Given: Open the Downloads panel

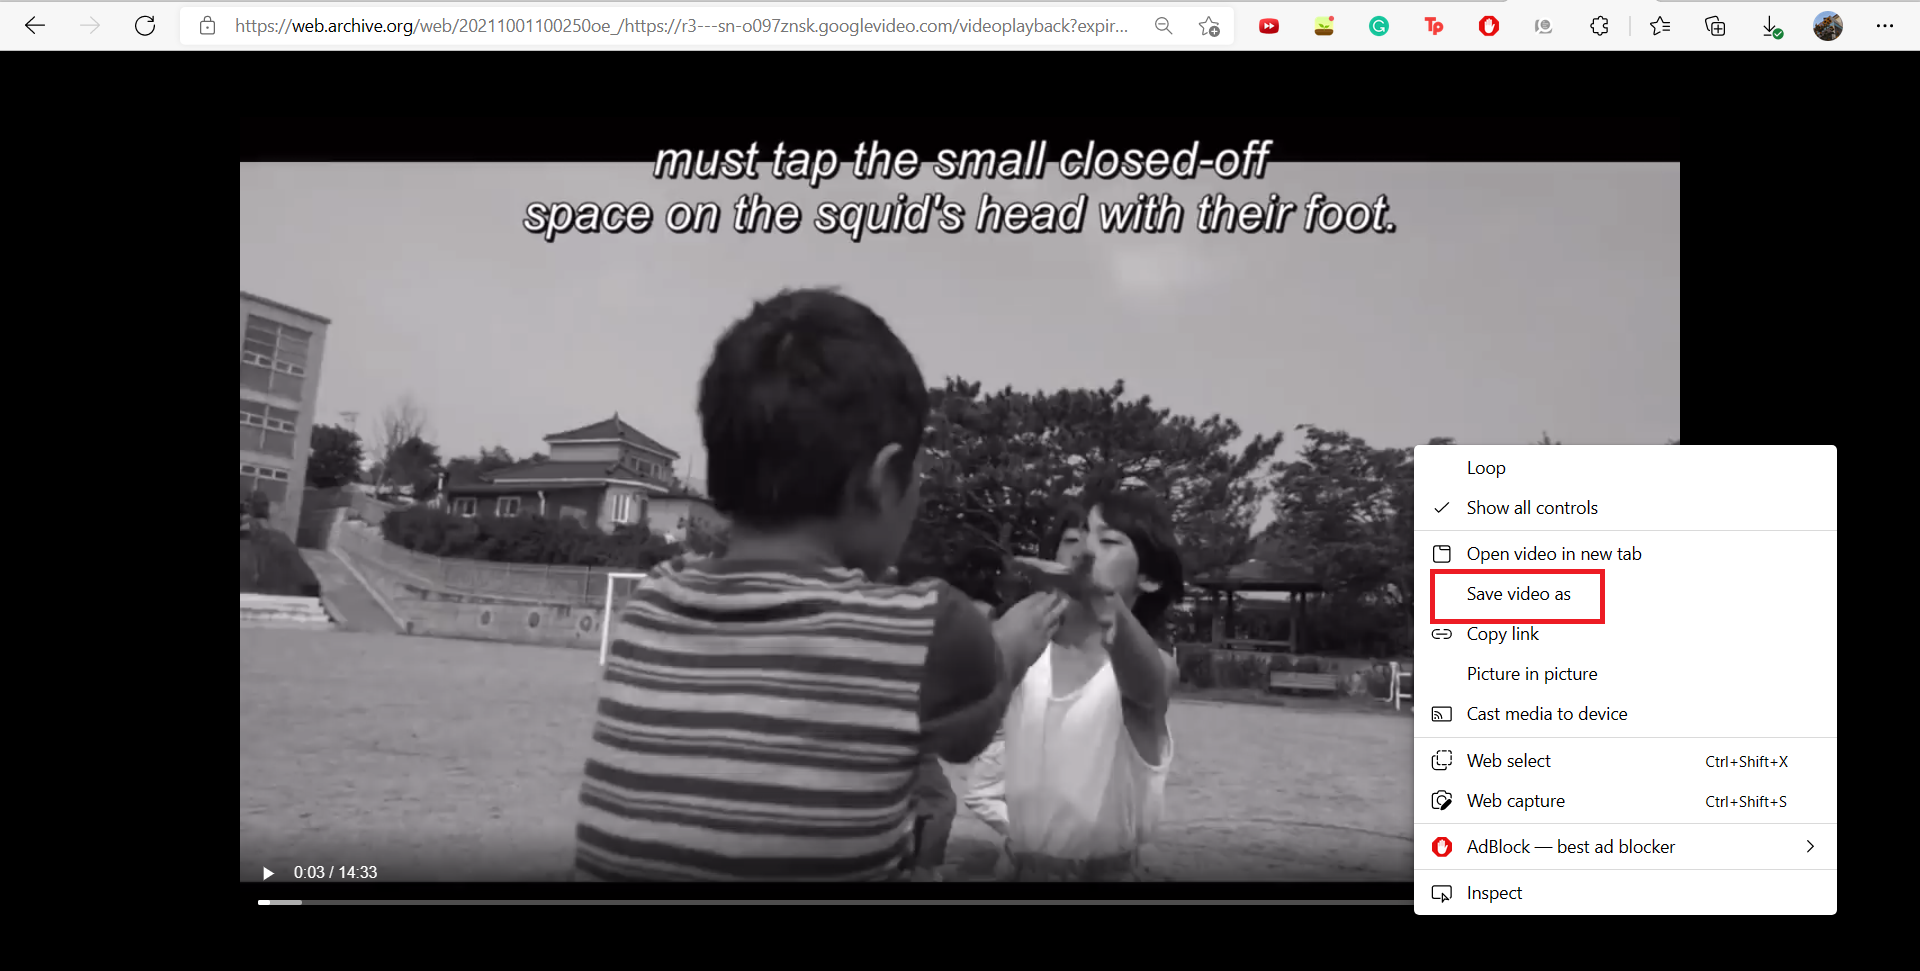Looking at the screenshot, I should [1771, 26].
